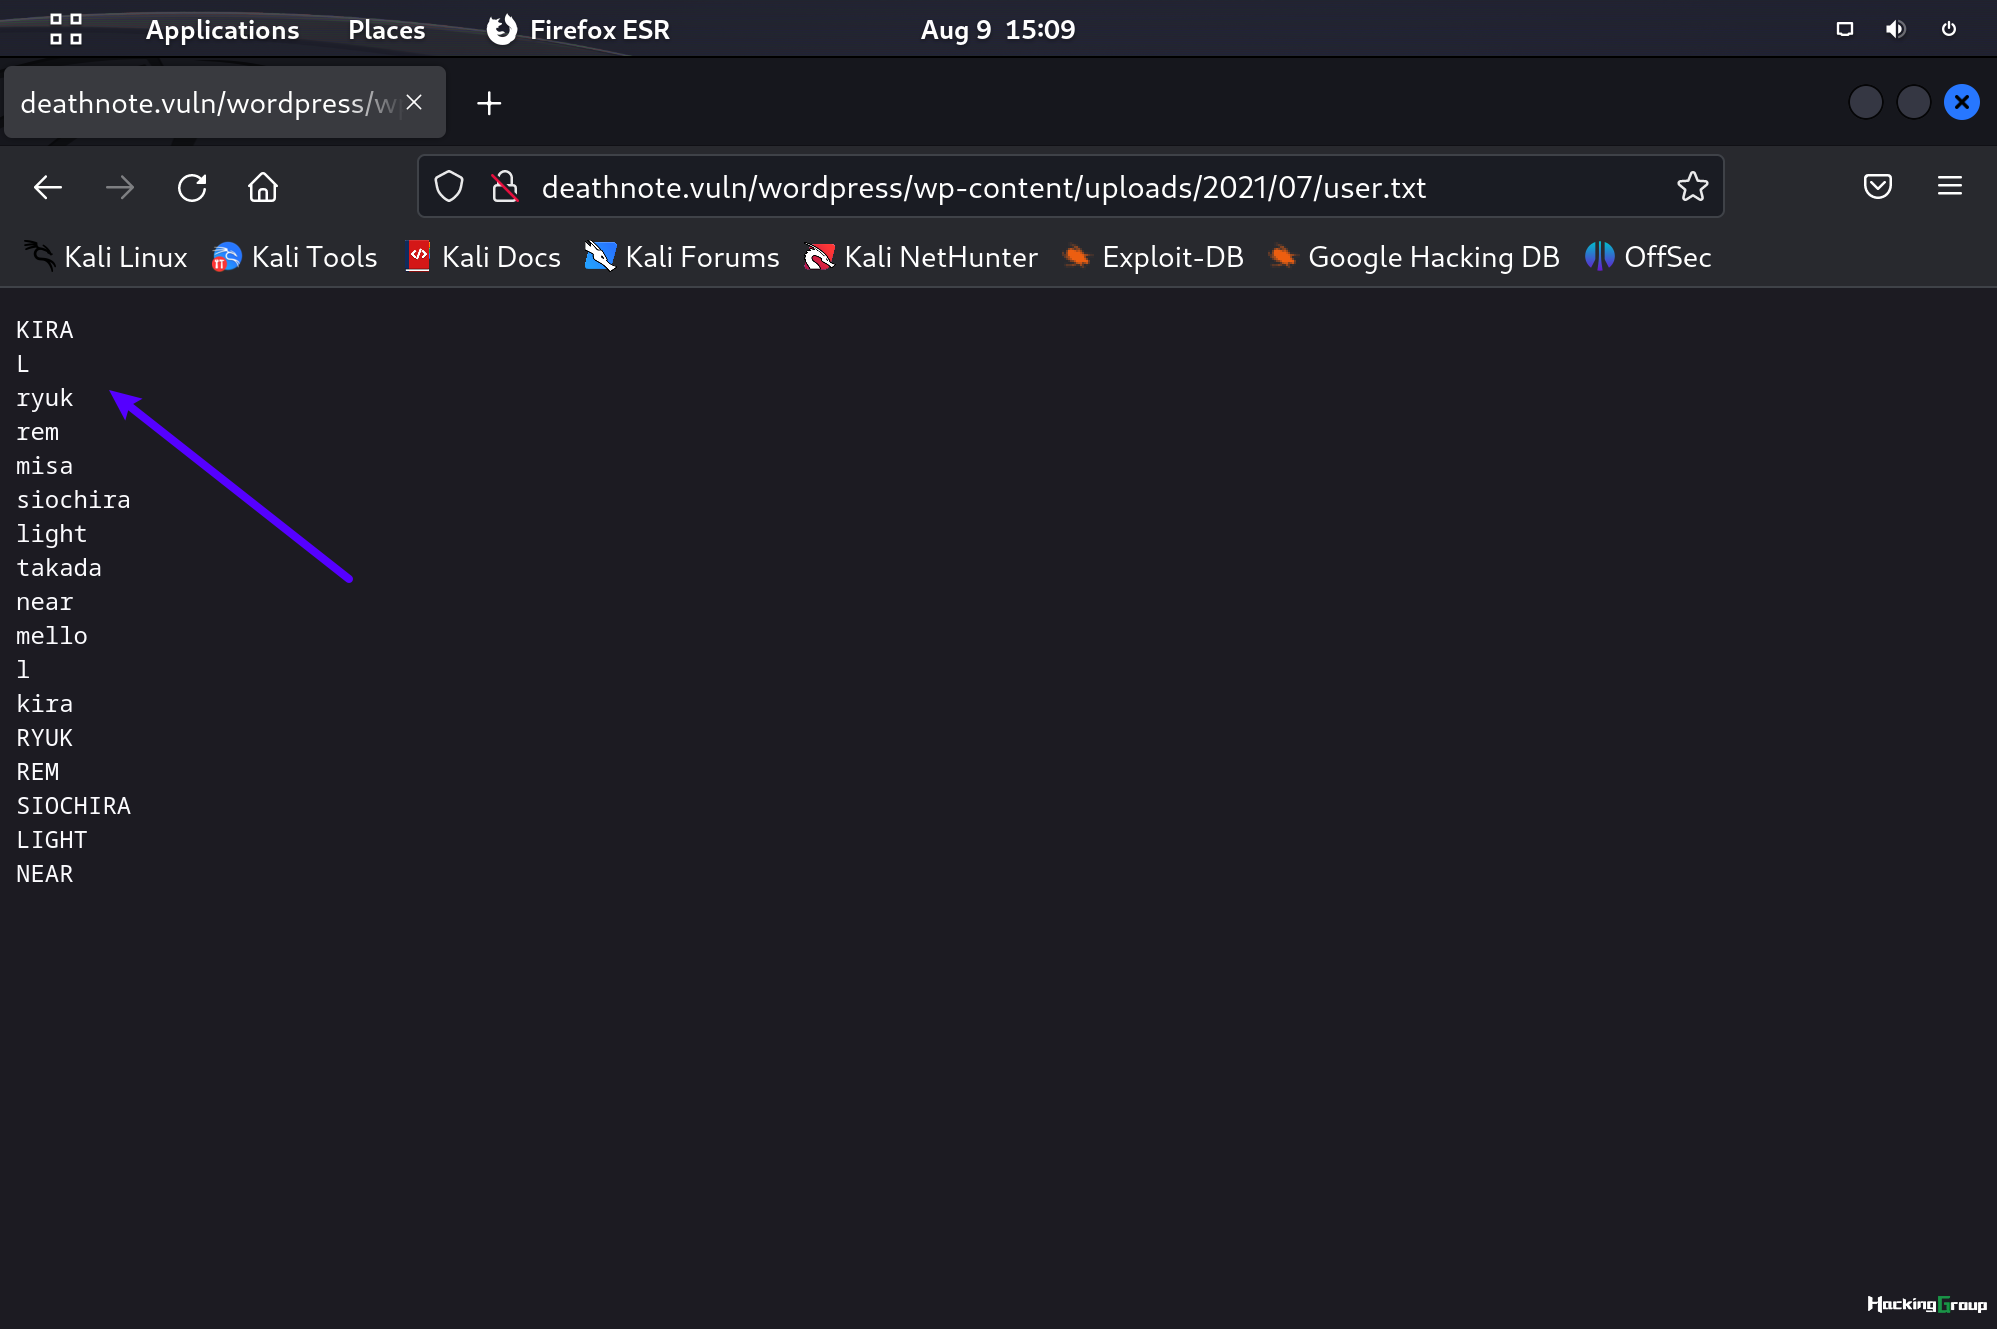This screenshot has height=1329, width=1997.
Task: Click the second gray window control button
Action: 1913,102
